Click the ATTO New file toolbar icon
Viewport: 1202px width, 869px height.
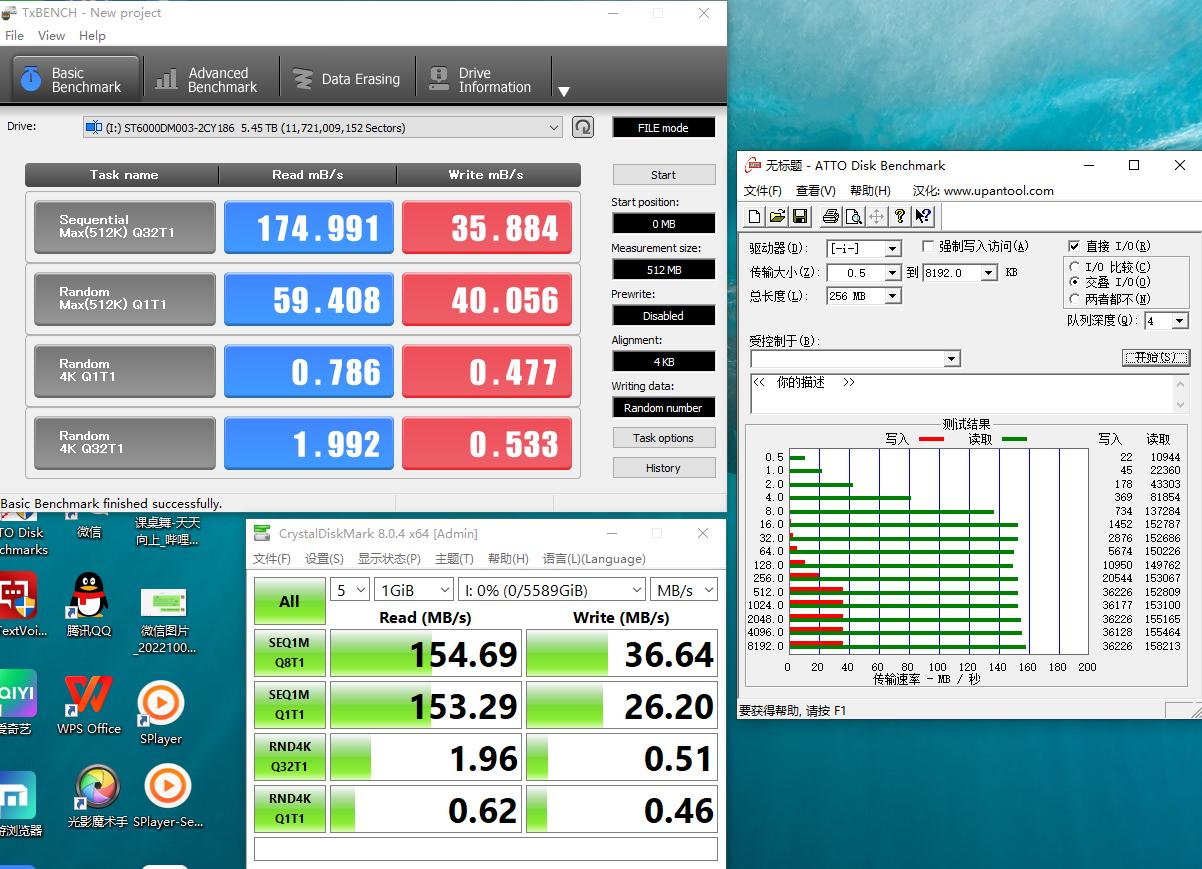click(x=755, y=216)
